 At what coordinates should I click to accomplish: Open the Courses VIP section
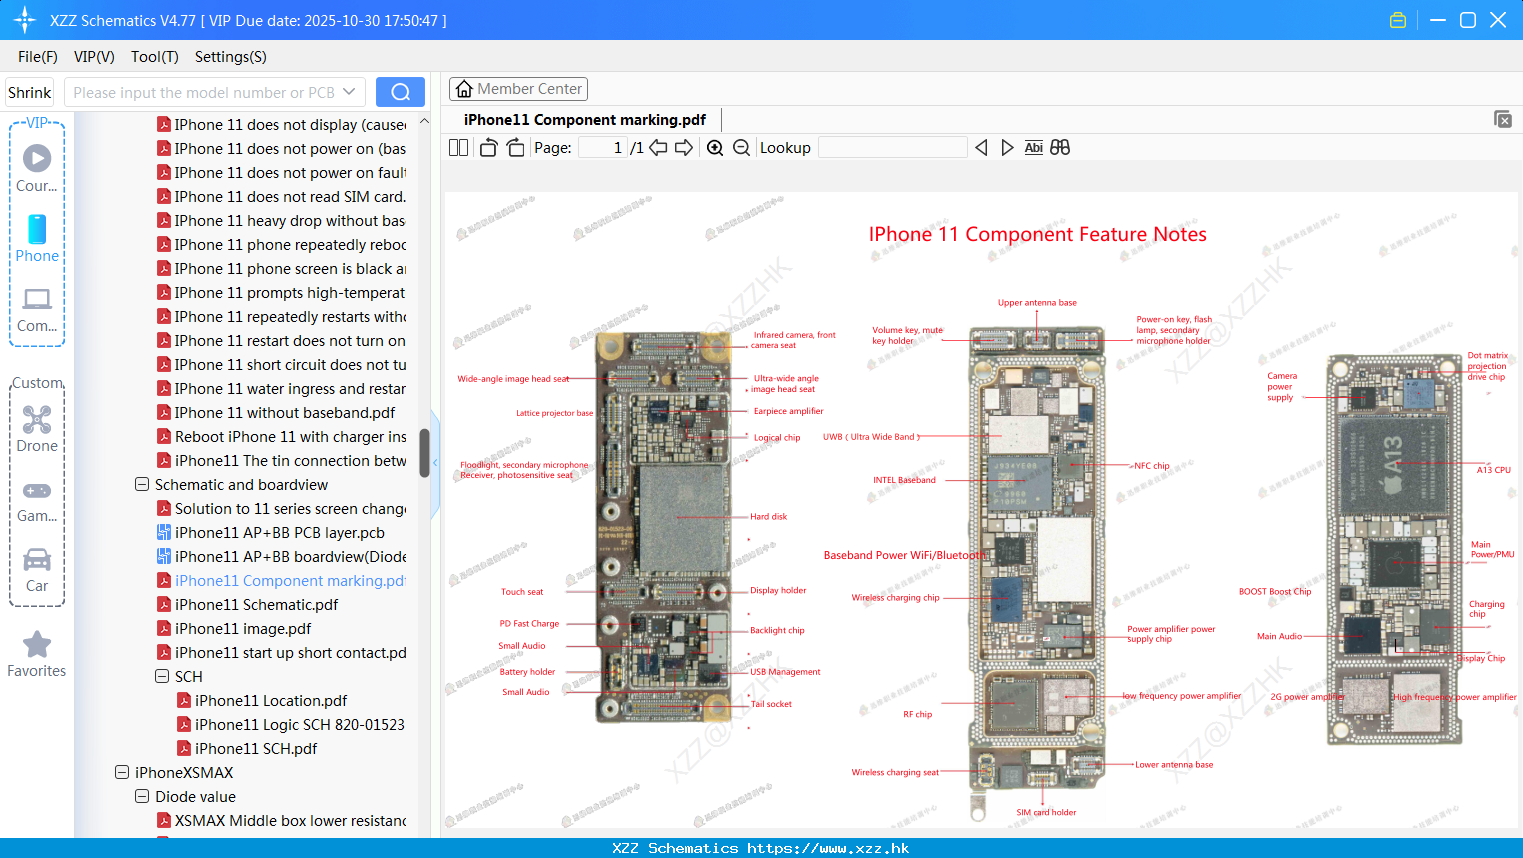(37, 168)
